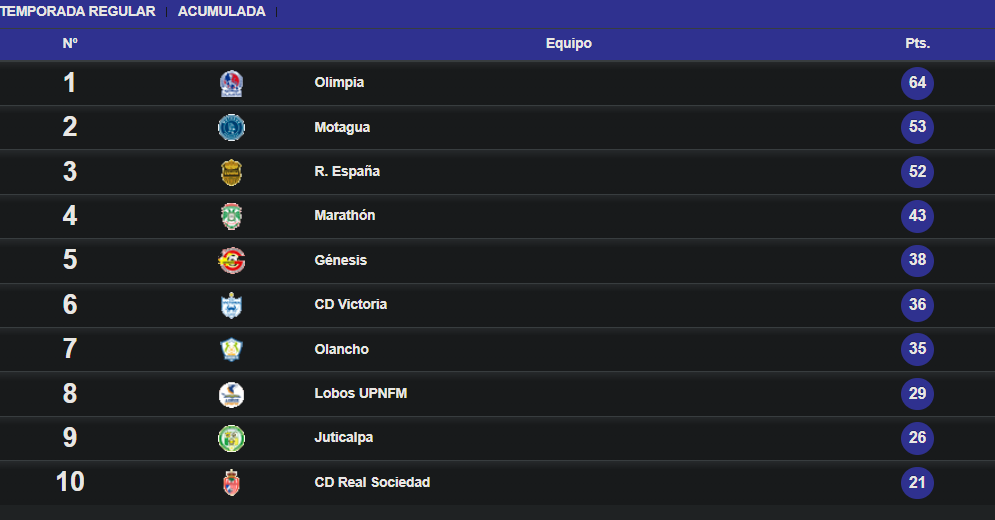Switch to the Acumulada tab
Screen dimensions: 995x520
pyautogui.click(x=221, y=11)
